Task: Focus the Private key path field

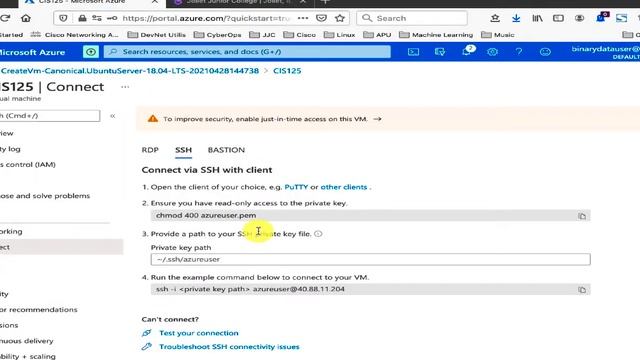Action: [370, 259]
